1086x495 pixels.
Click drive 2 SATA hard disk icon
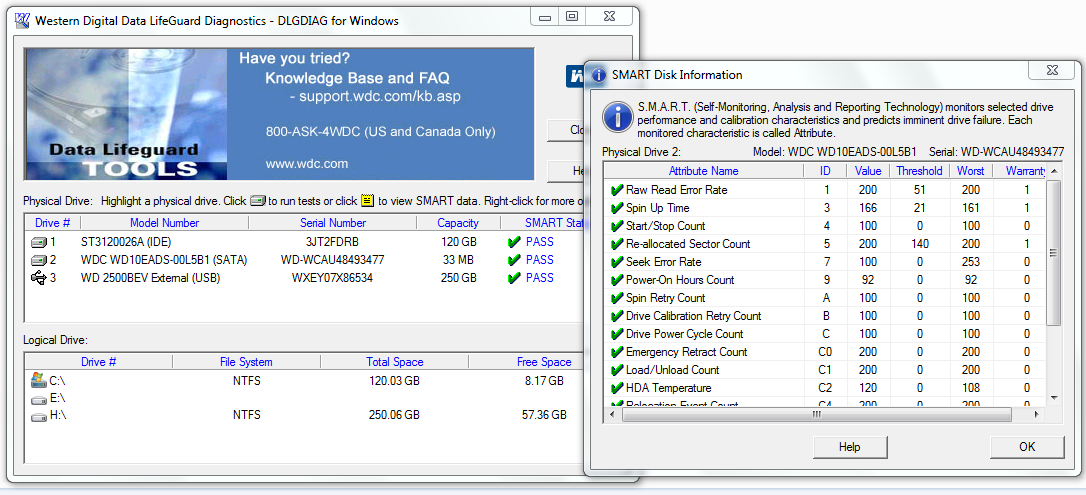(39, 260)
